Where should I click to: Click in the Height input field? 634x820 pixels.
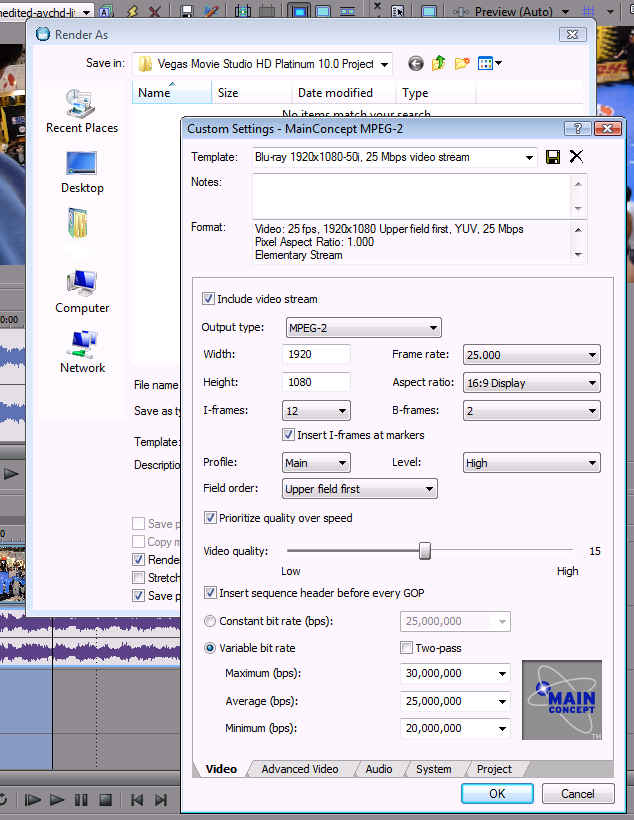coord(316,382)
